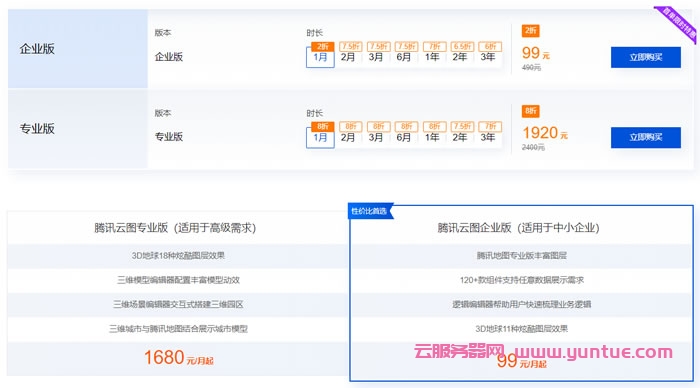The height and width of the screenshot is (388, 700).
Task: Click 三维城市与腾讯地图结合展示城市模型 feature row
Action: [178, 329]
